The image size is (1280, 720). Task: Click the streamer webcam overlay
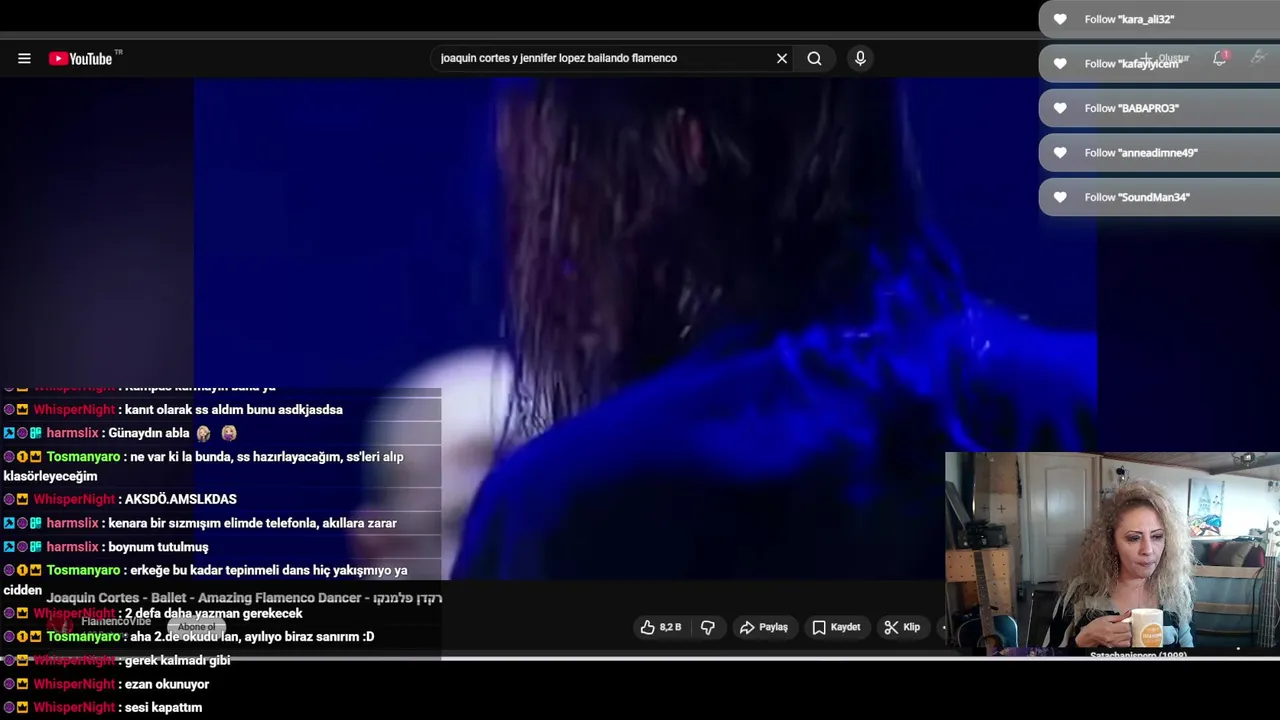[x=1112, y=554]
